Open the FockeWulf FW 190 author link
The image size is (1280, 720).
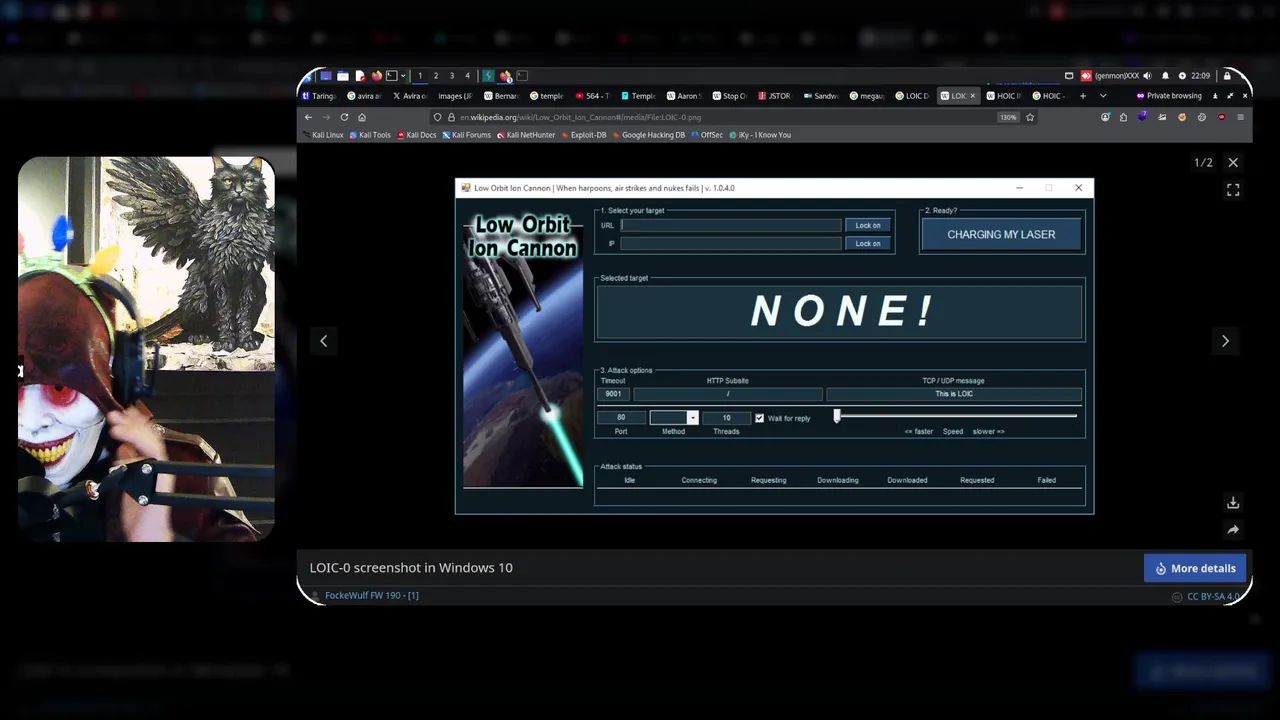pos(372,595)
